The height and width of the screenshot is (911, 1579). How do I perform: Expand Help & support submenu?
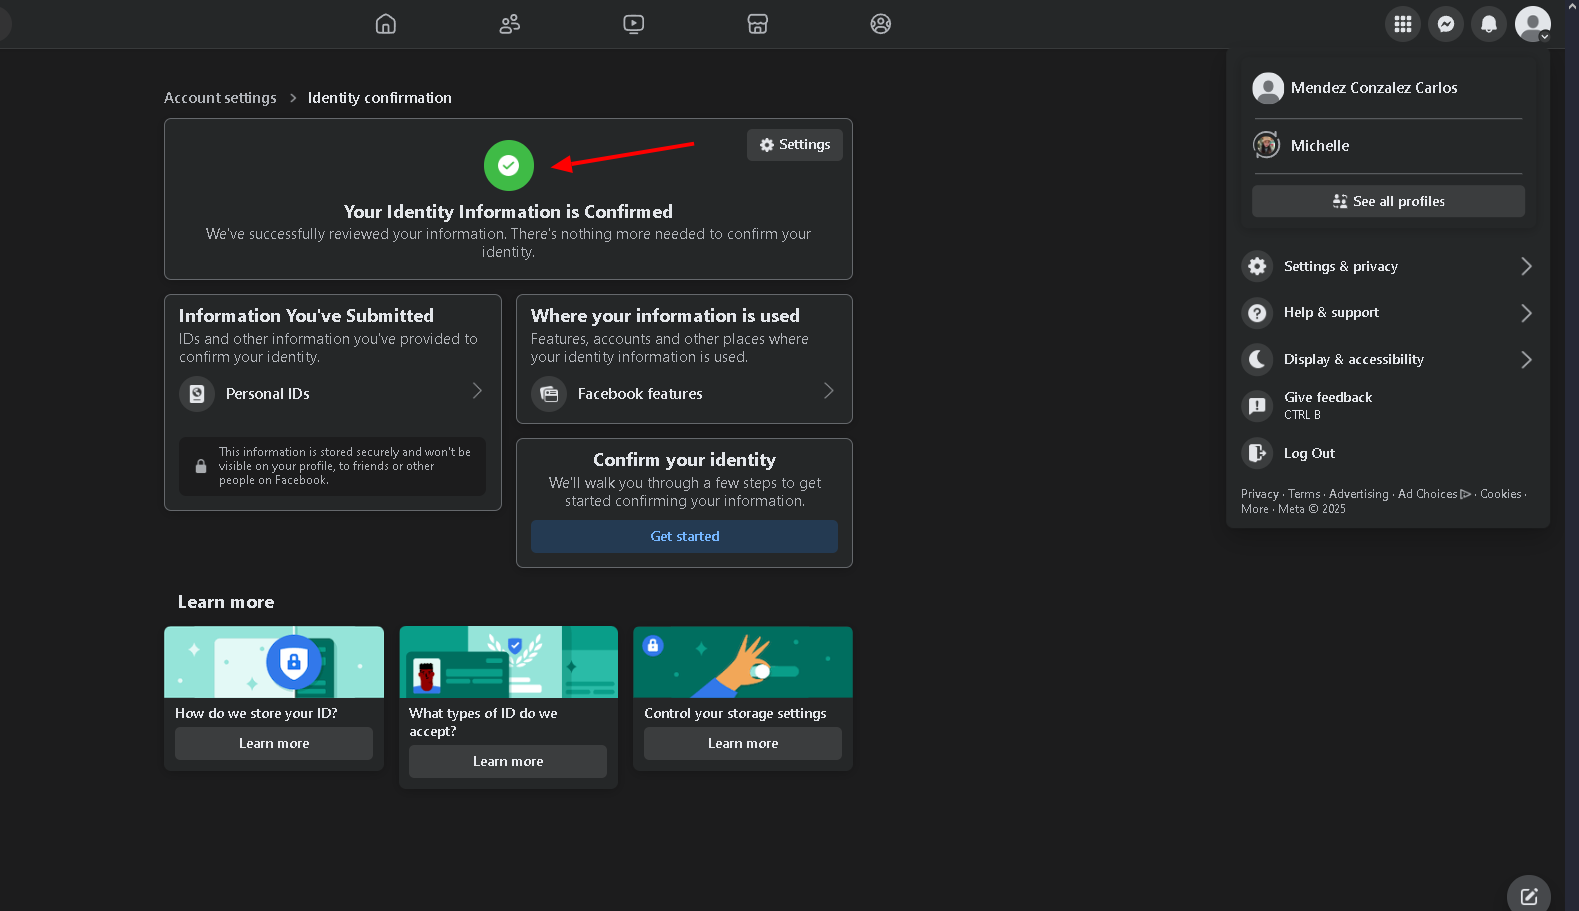[x=1387, y=313]
